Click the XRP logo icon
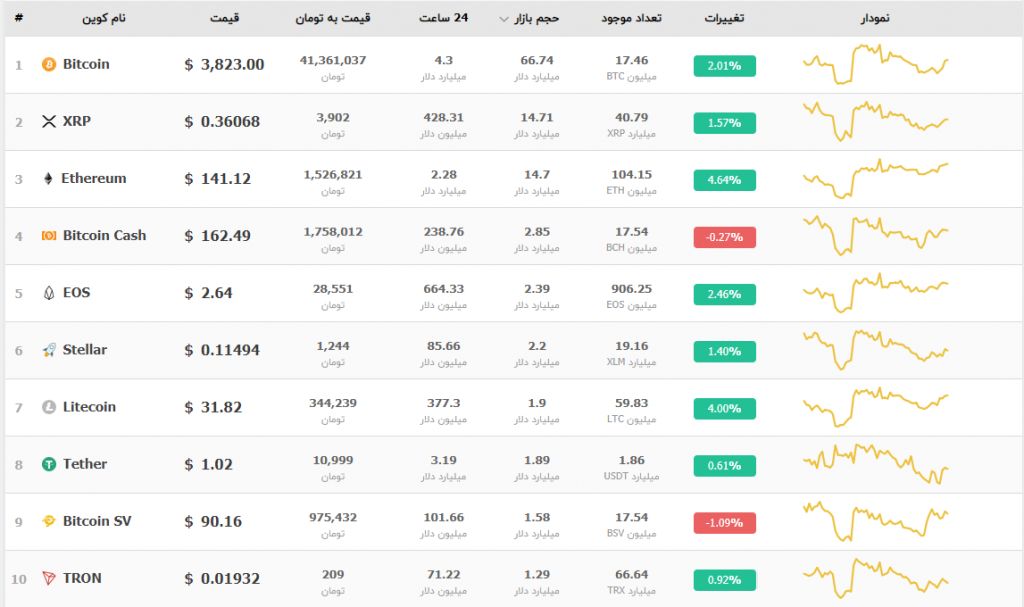This screenshot has height=607, width=1024. (x=48, y=122)
